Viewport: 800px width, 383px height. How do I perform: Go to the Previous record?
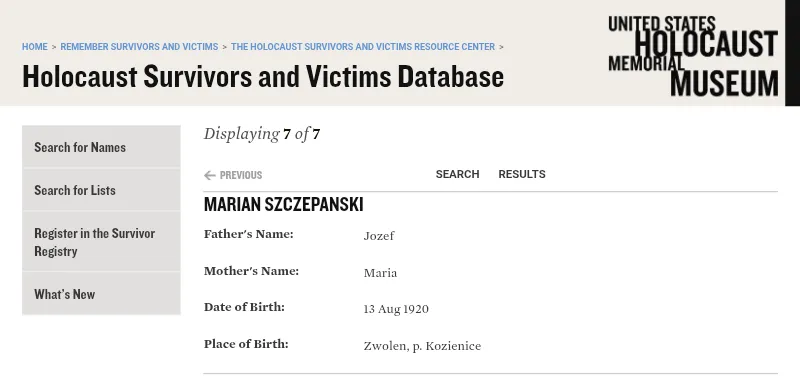point(233,175)
